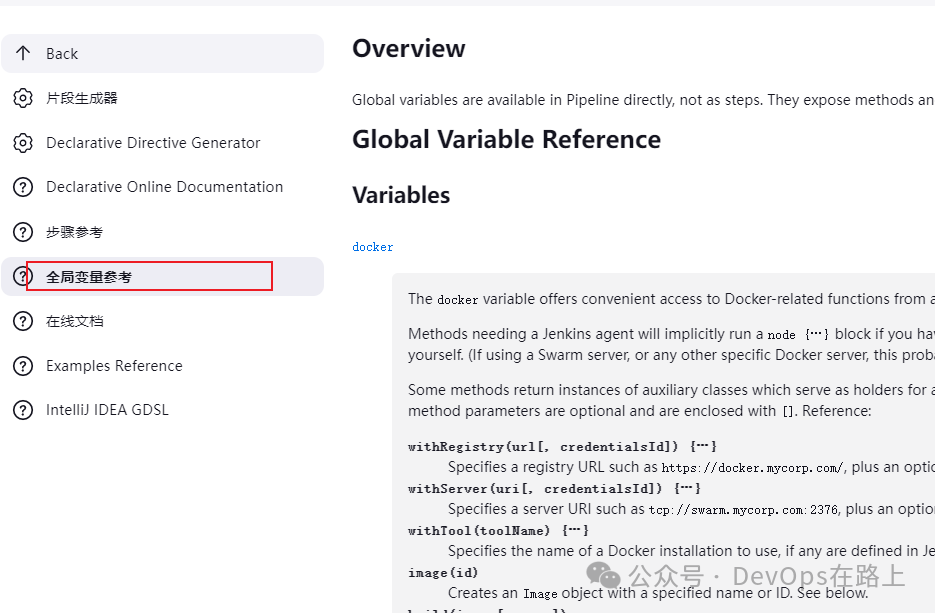Viewport: 935px width, 613px height.
Task: Select 步骤参考 in the sidebar
Action: point(162,232)
